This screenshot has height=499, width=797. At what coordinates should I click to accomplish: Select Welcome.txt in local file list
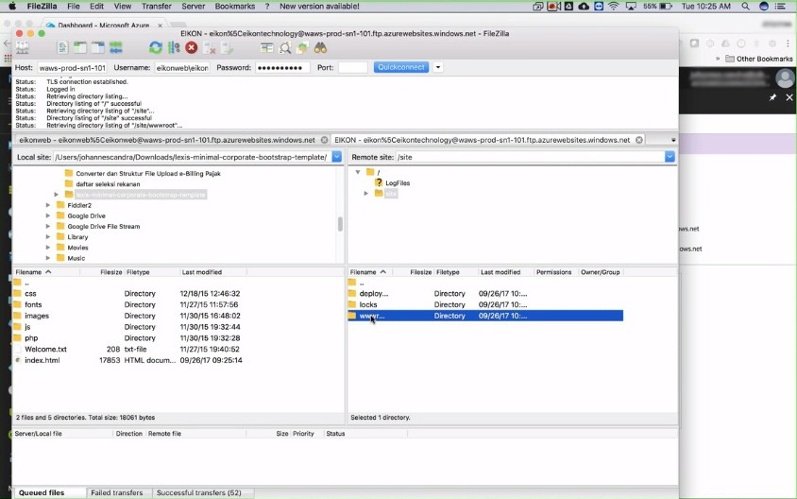pyautogui.click(x=45, y=349)
